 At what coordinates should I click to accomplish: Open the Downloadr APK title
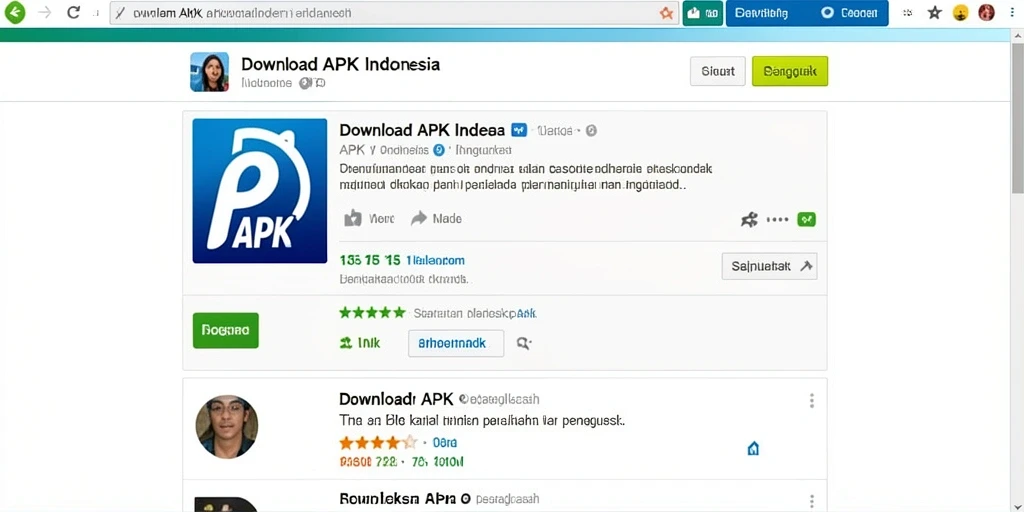click(396, 398)
